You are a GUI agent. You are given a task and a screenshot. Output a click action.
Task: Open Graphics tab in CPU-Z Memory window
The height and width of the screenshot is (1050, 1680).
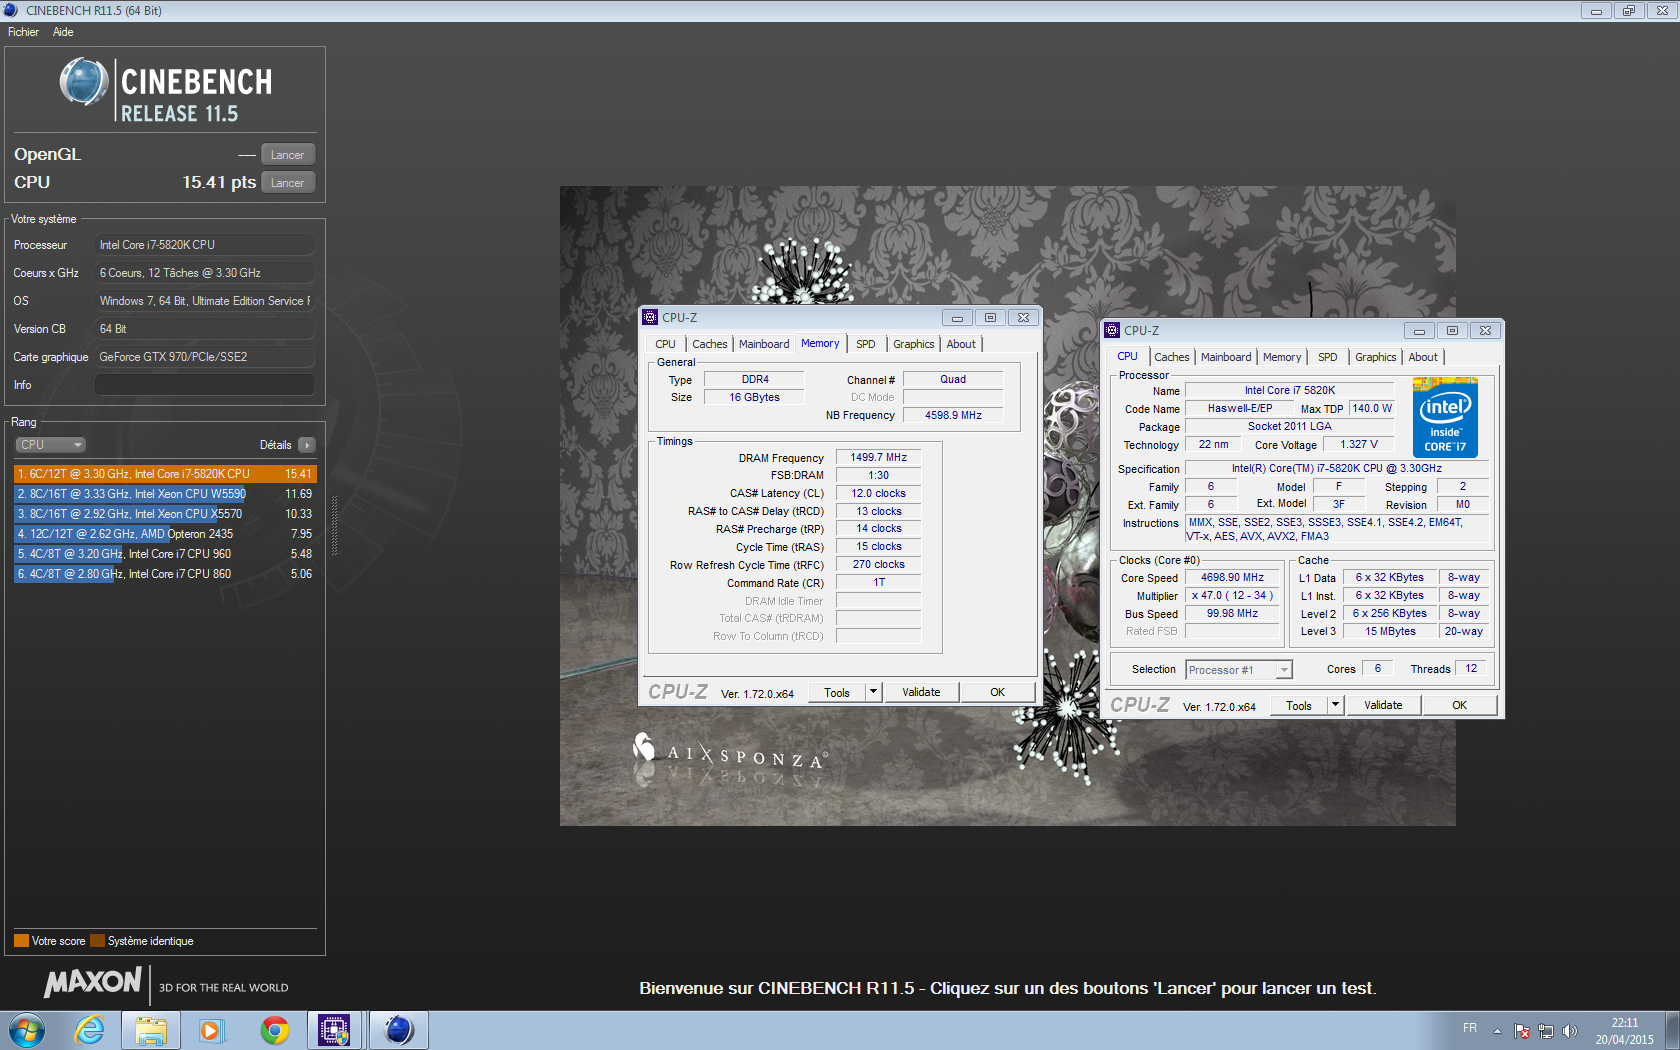pyautogui.click(x=914, y=344)
